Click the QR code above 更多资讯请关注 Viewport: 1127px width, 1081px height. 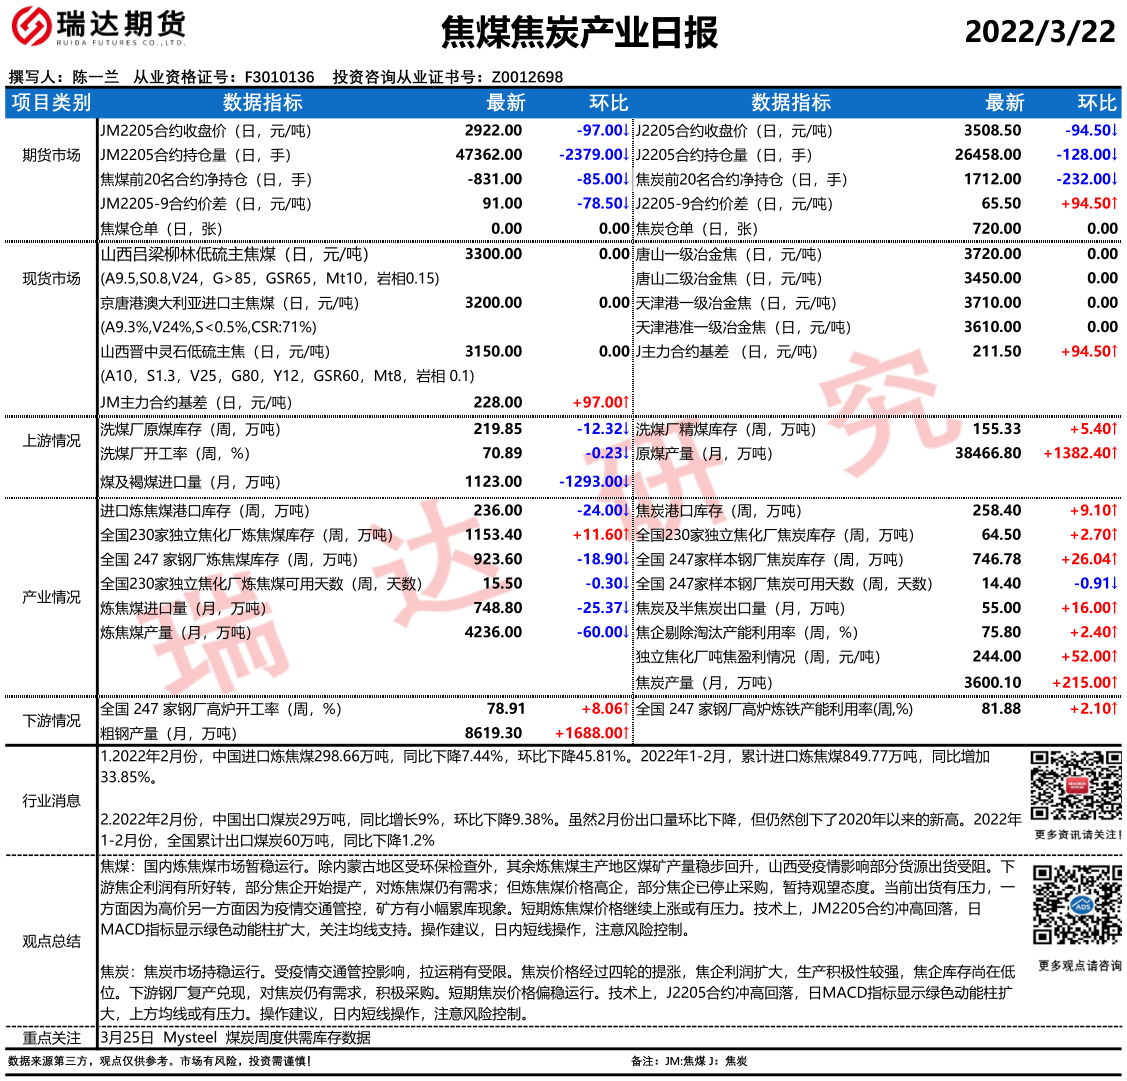coord(1076,786)
